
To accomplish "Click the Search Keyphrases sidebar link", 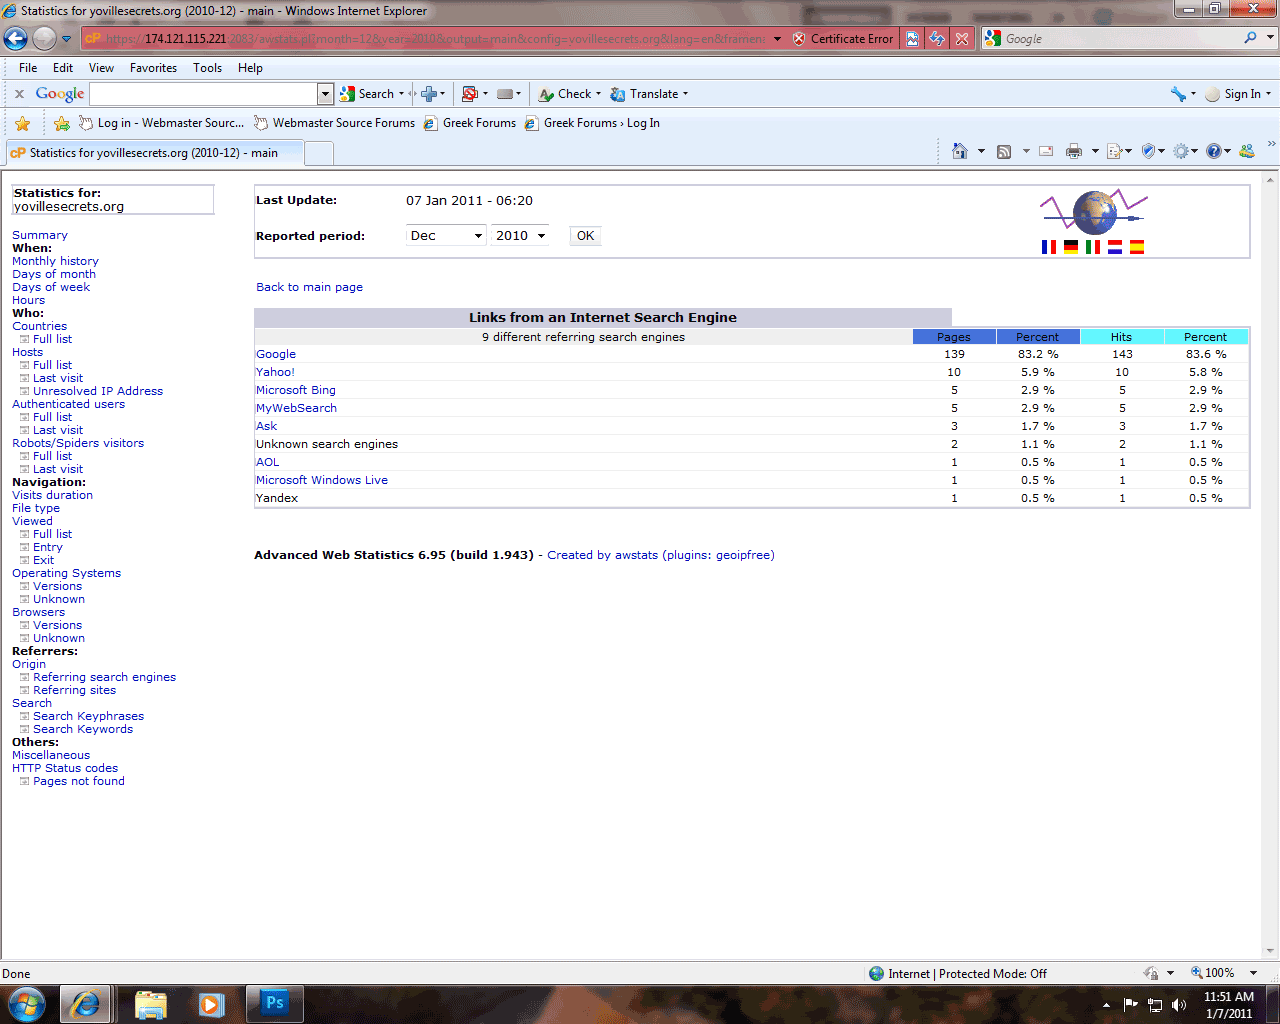I will point(88,716).
